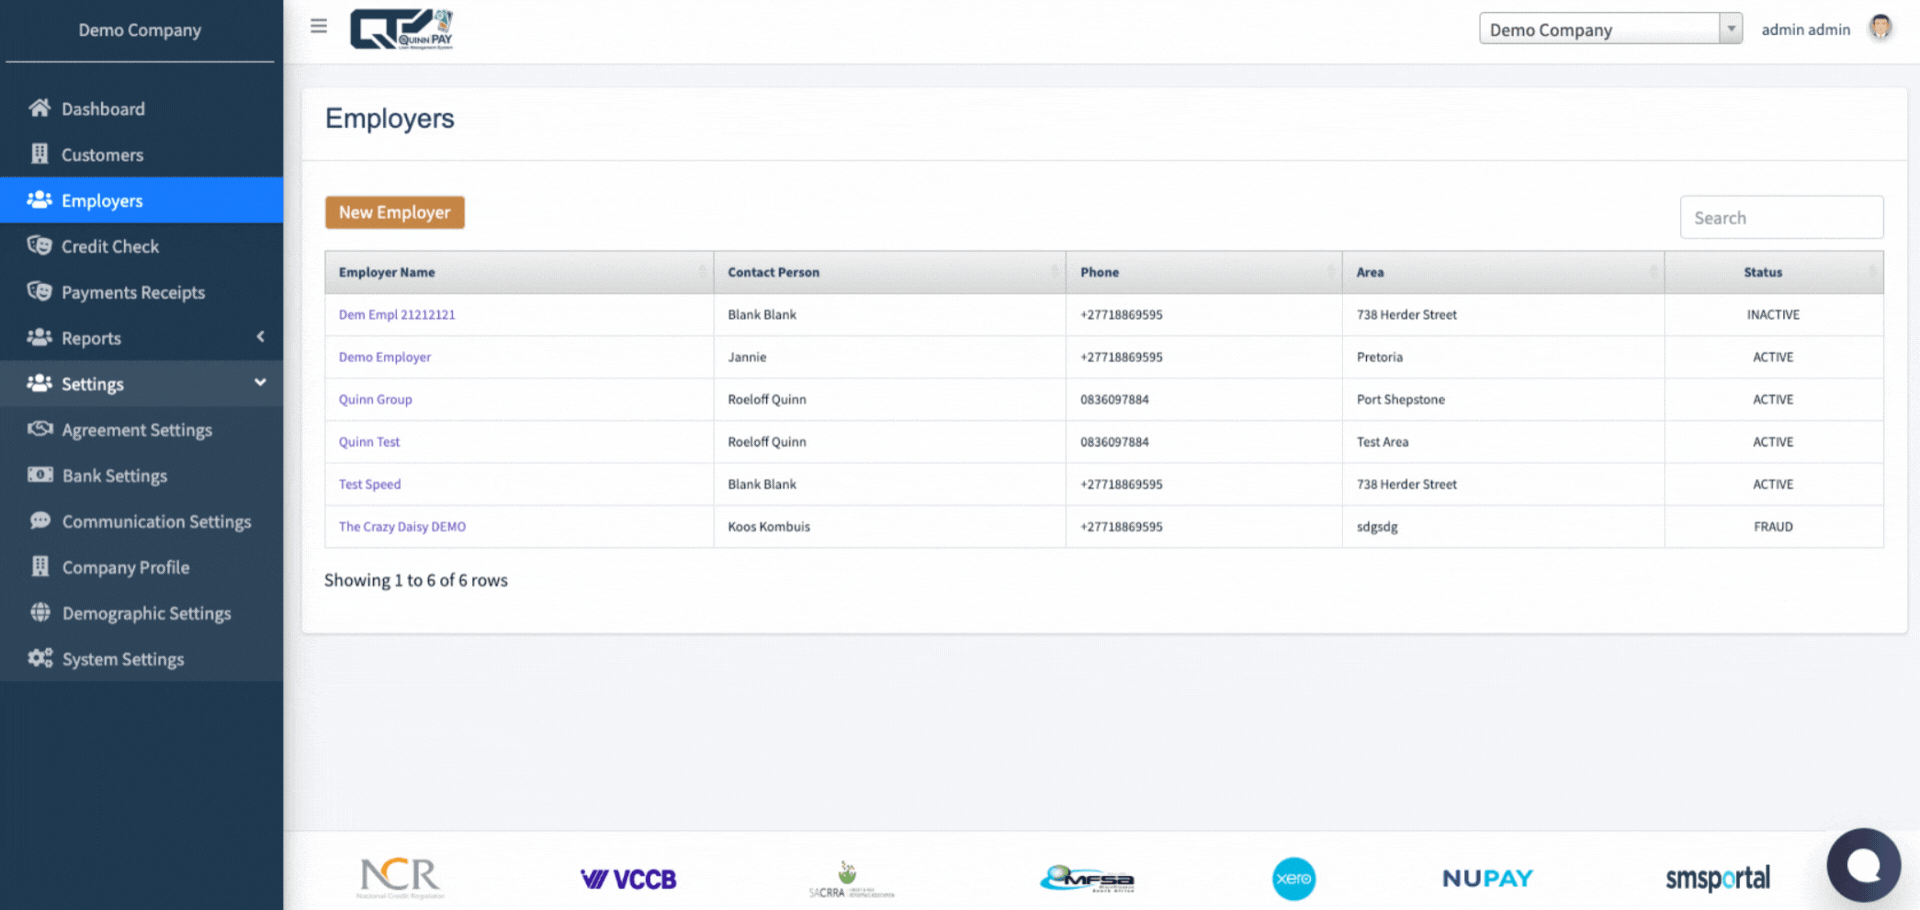Select the Customers sidebar icon

40,154
